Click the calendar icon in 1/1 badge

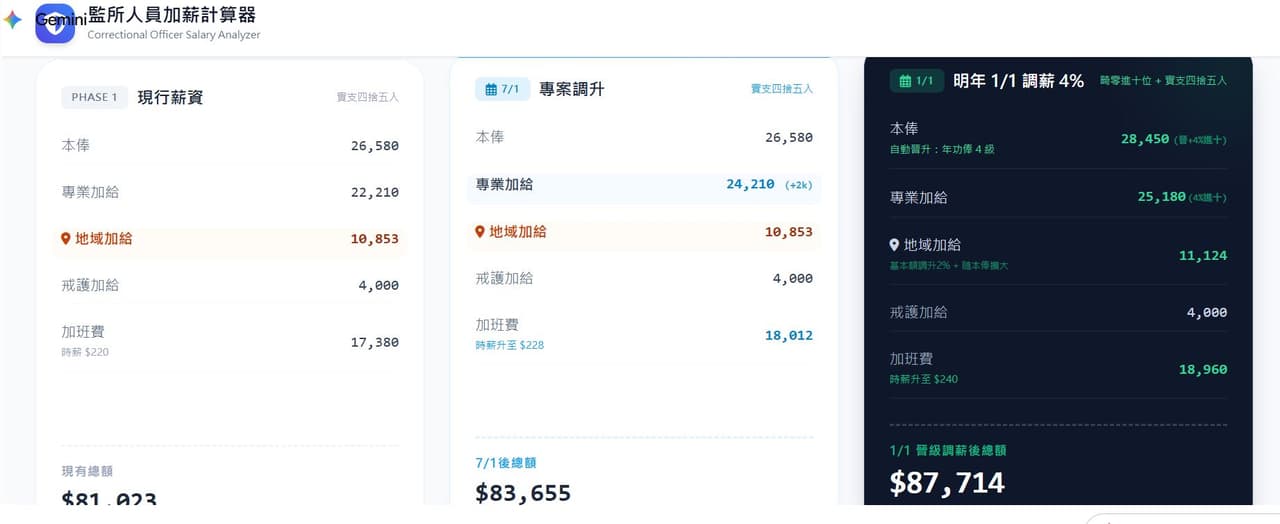pos(905,81)
